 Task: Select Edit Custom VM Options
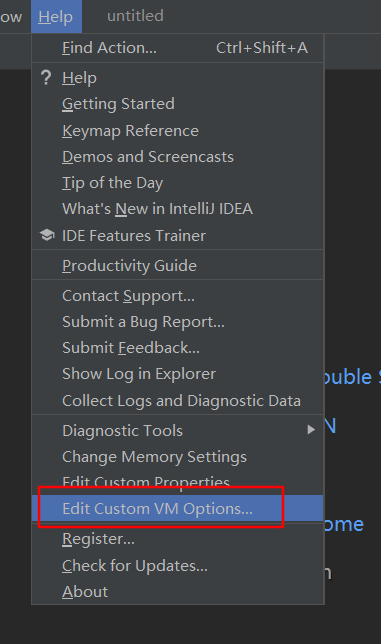pos(178,509)
